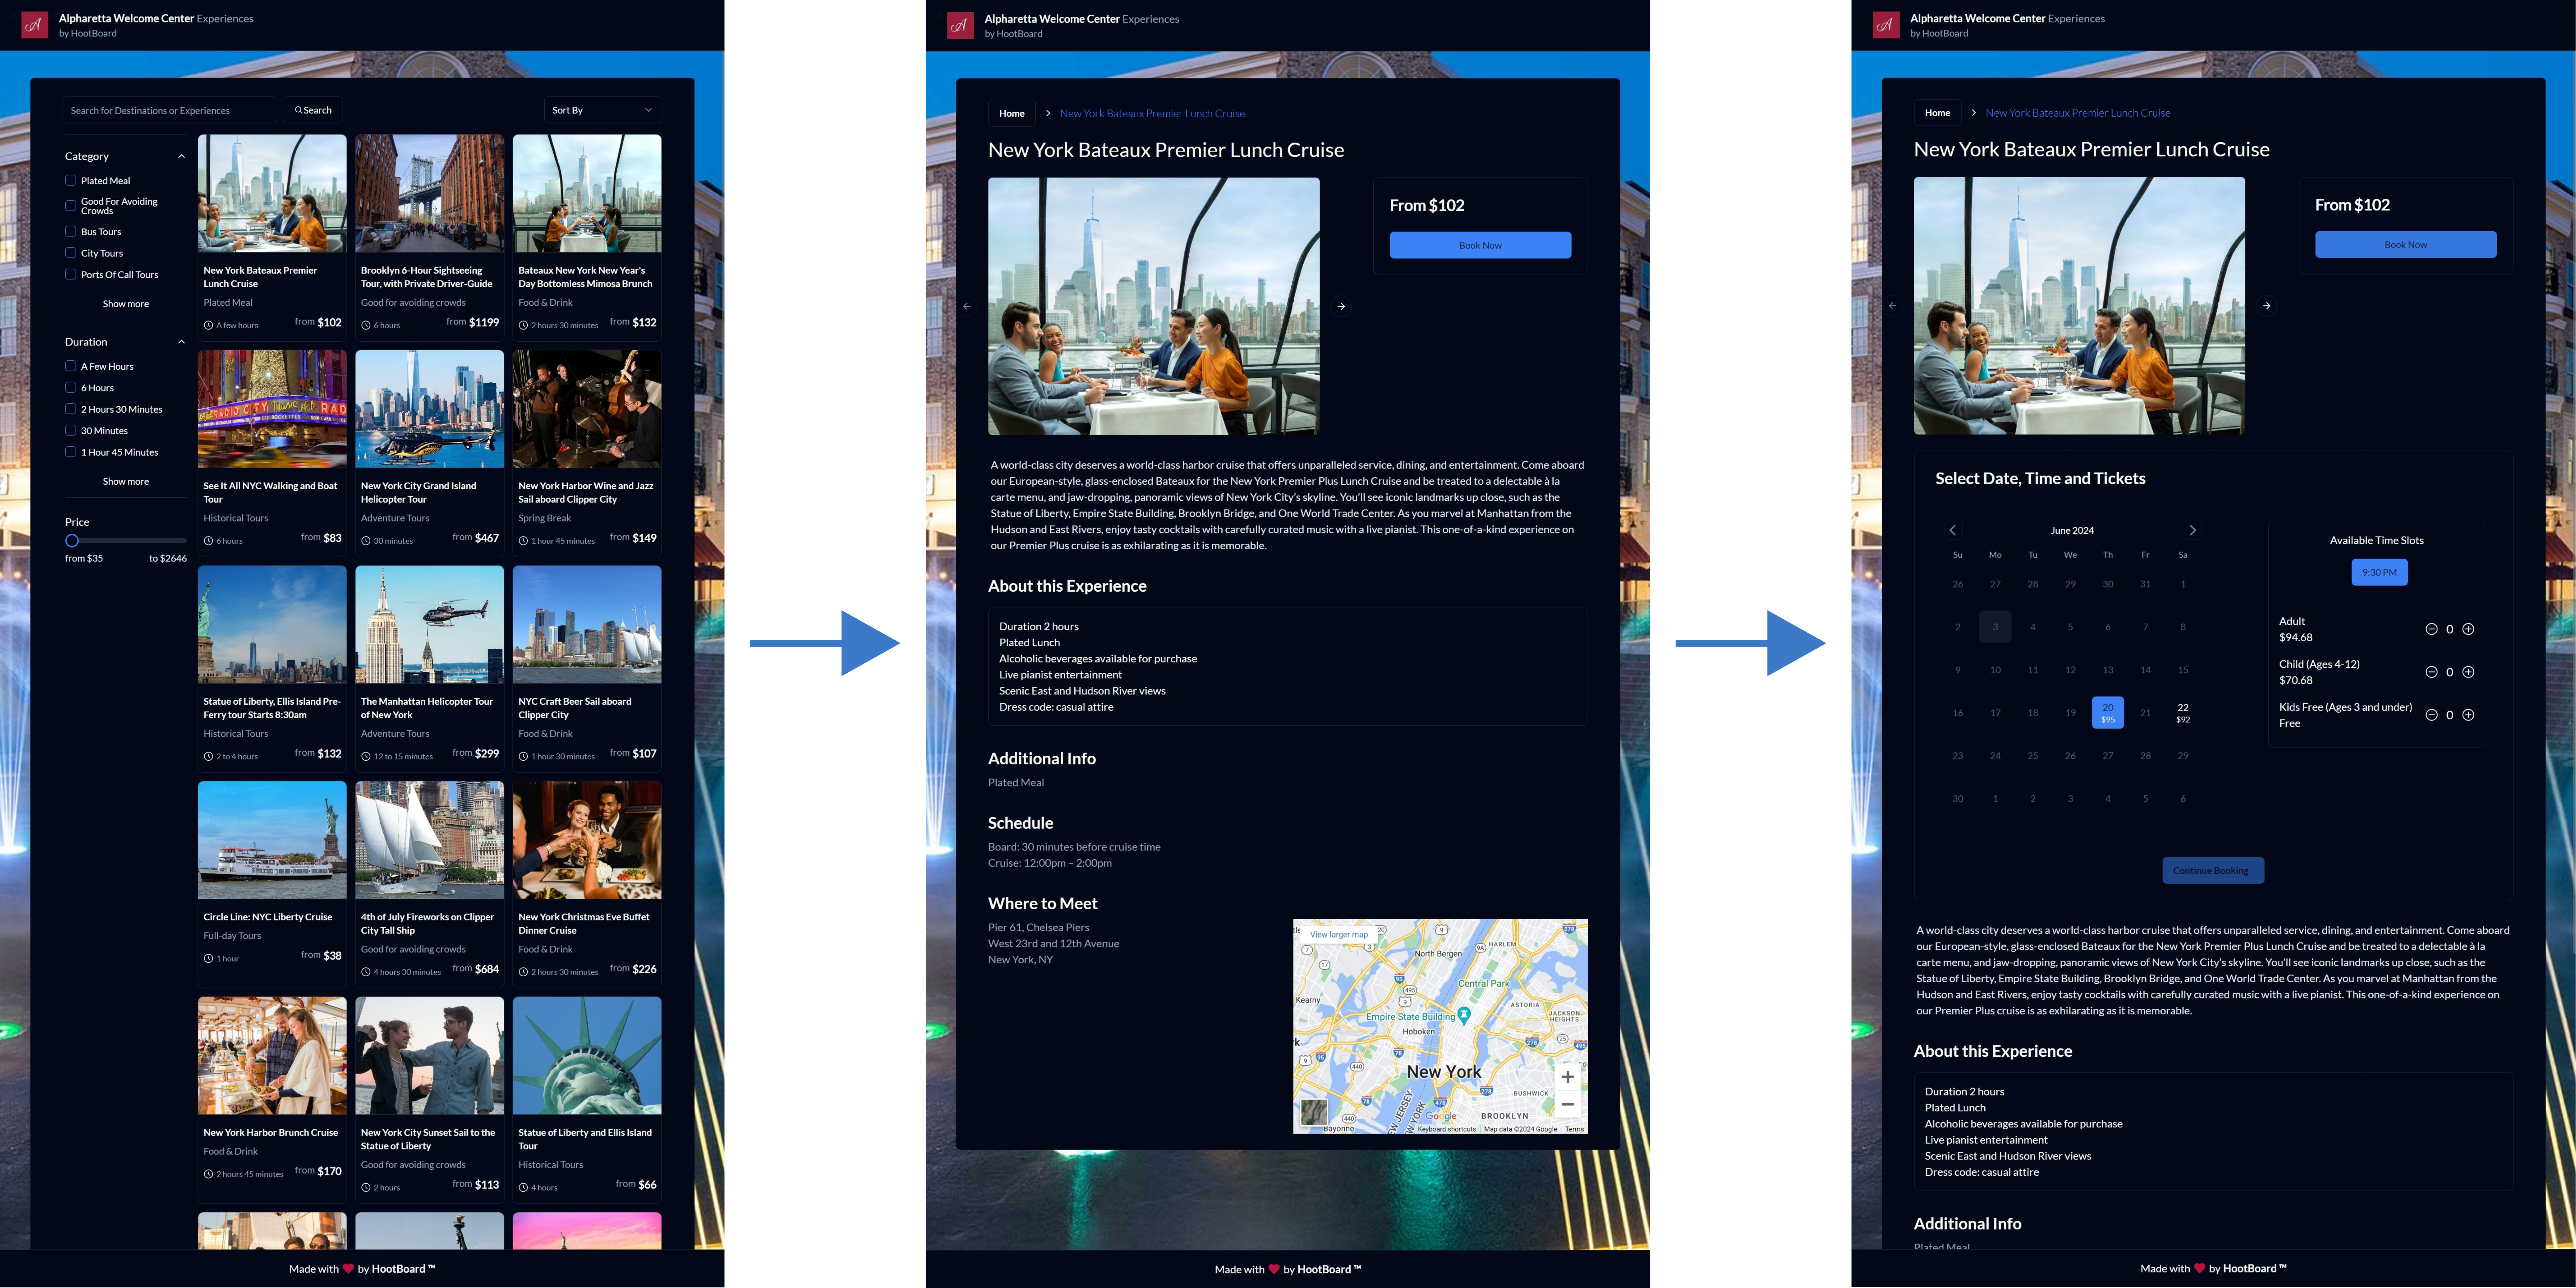Screen dimensions: 2576x1288
Task: Click the Alpharetta logo in the middle panel
Action: [960, 25]
